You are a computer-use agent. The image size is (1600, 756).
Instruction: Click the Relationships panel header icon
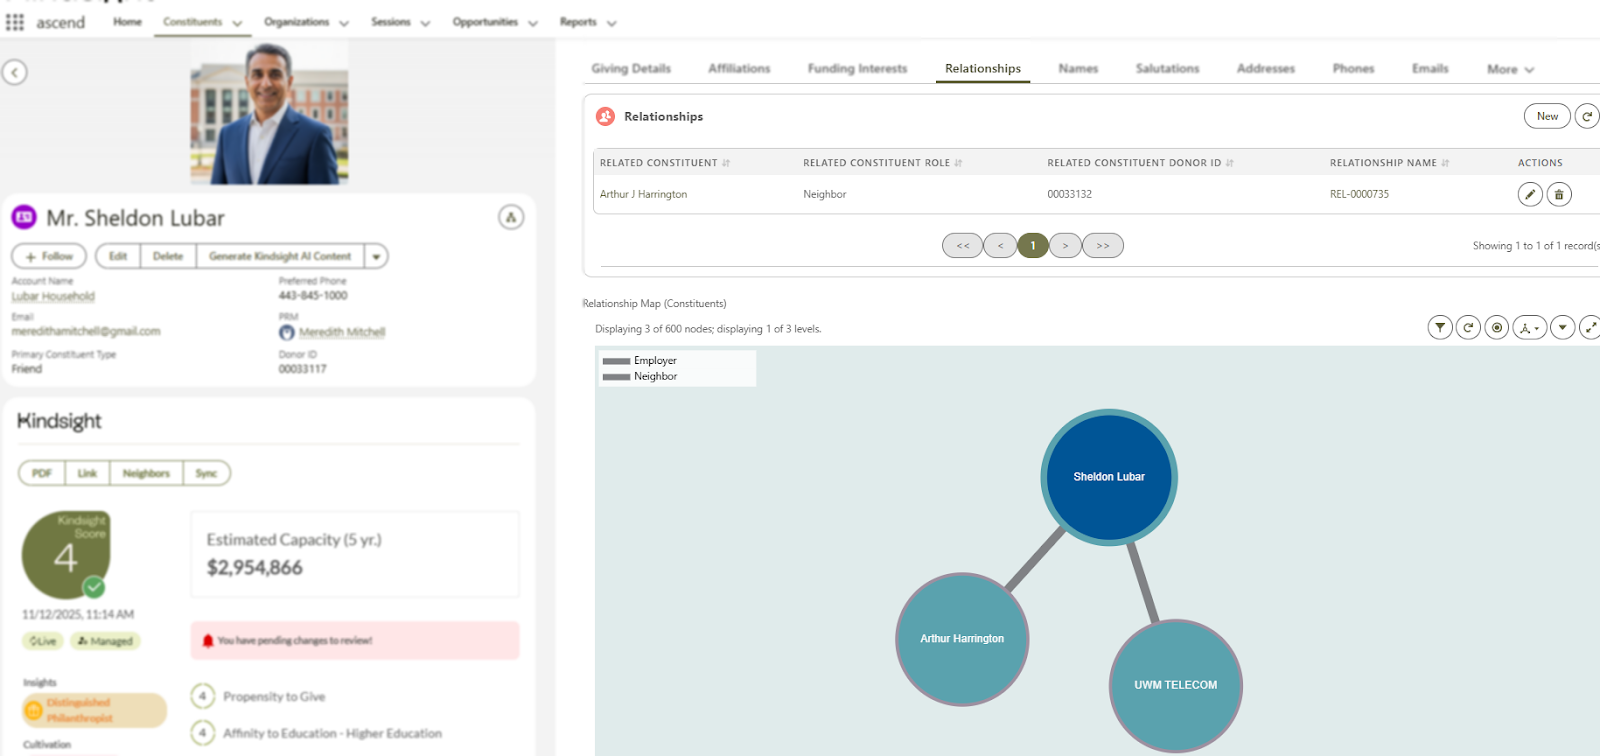tap(605, 116)
